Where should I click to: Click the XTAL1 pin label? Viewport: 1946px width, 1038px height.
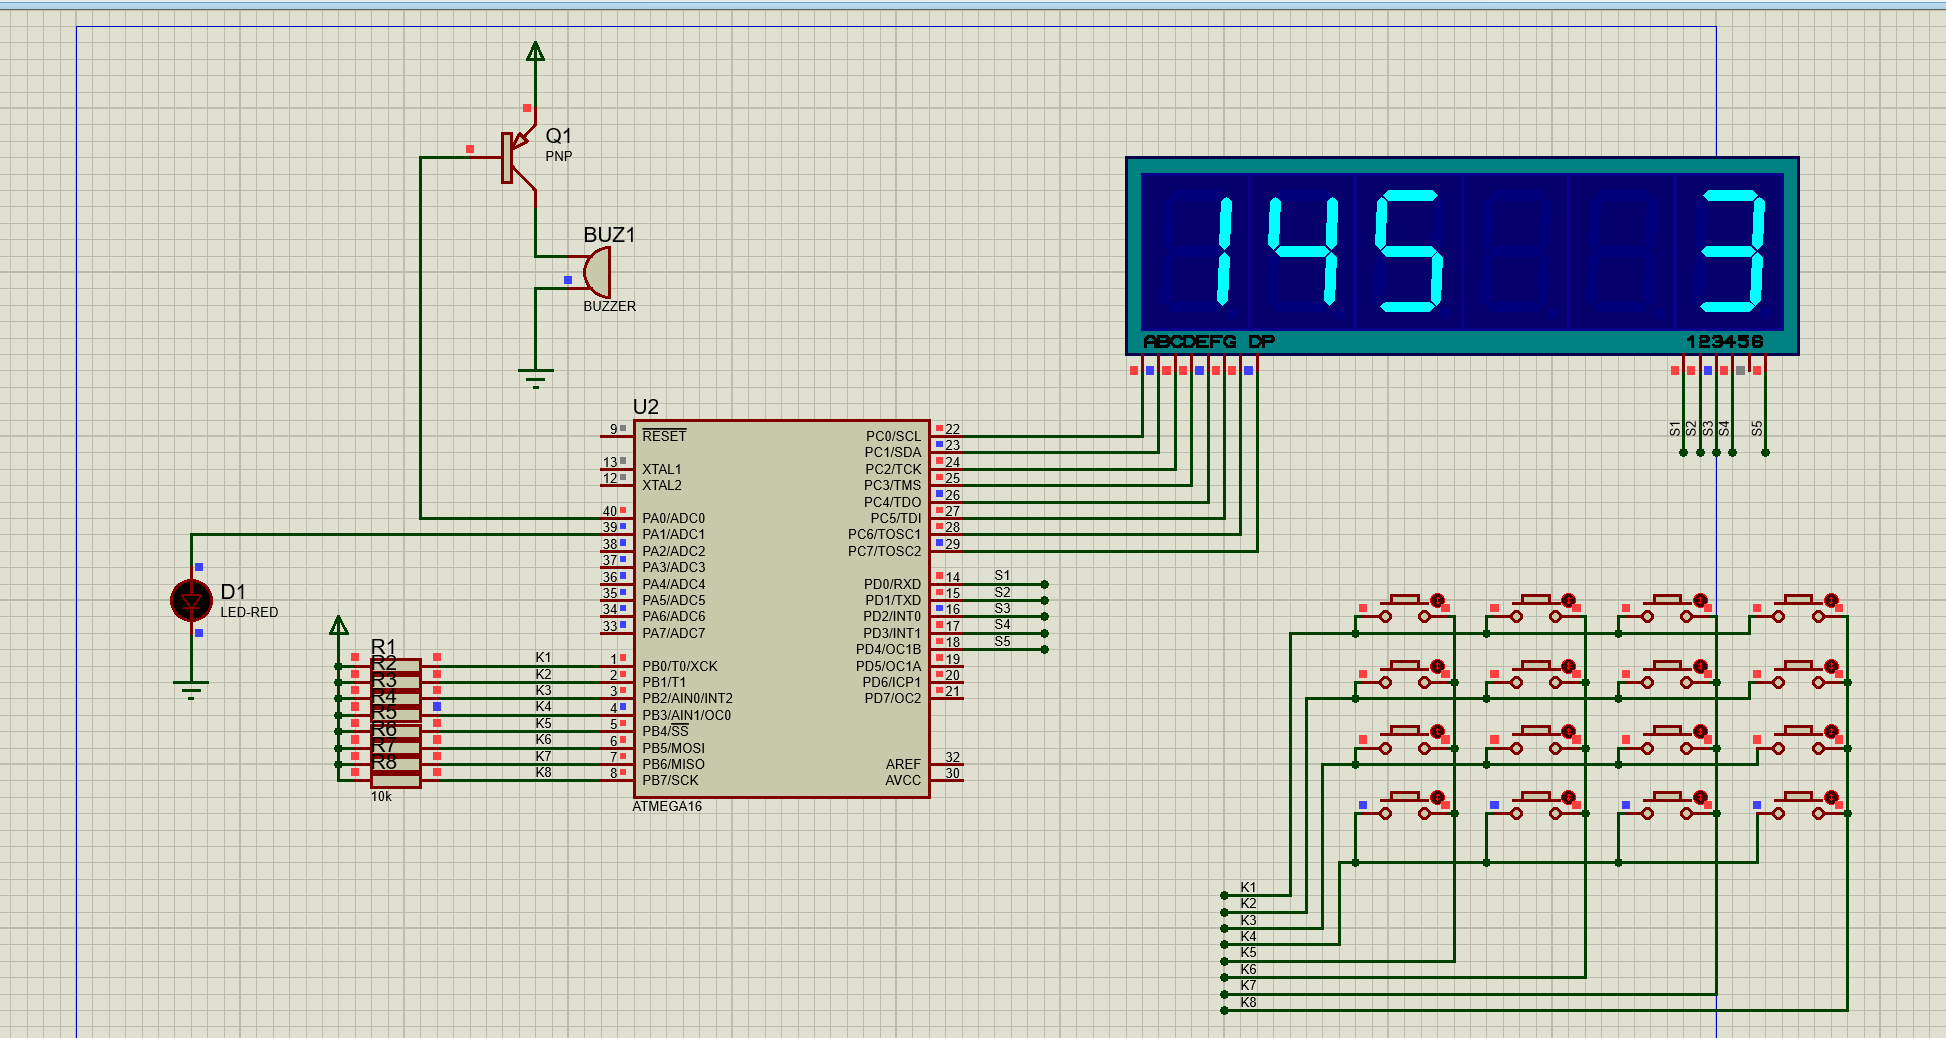[661, 469]
